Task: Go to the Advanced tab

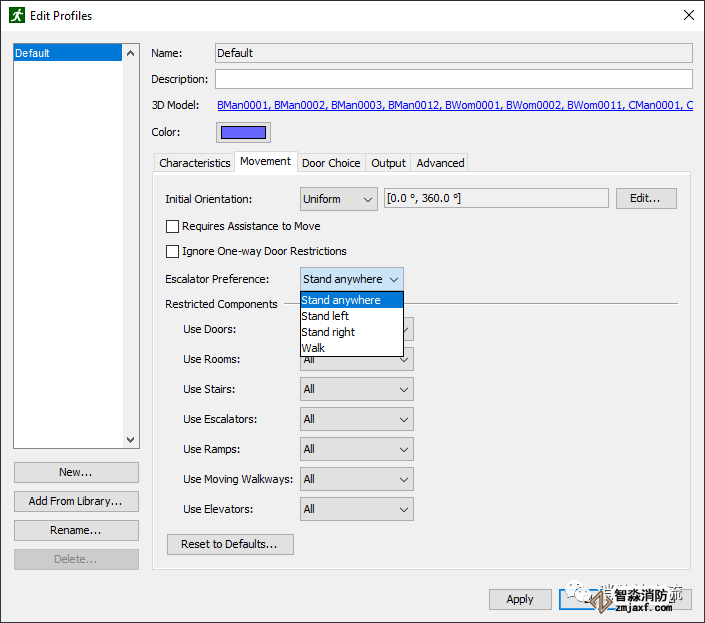Action: pyautogui.click(x=440, y=163)
